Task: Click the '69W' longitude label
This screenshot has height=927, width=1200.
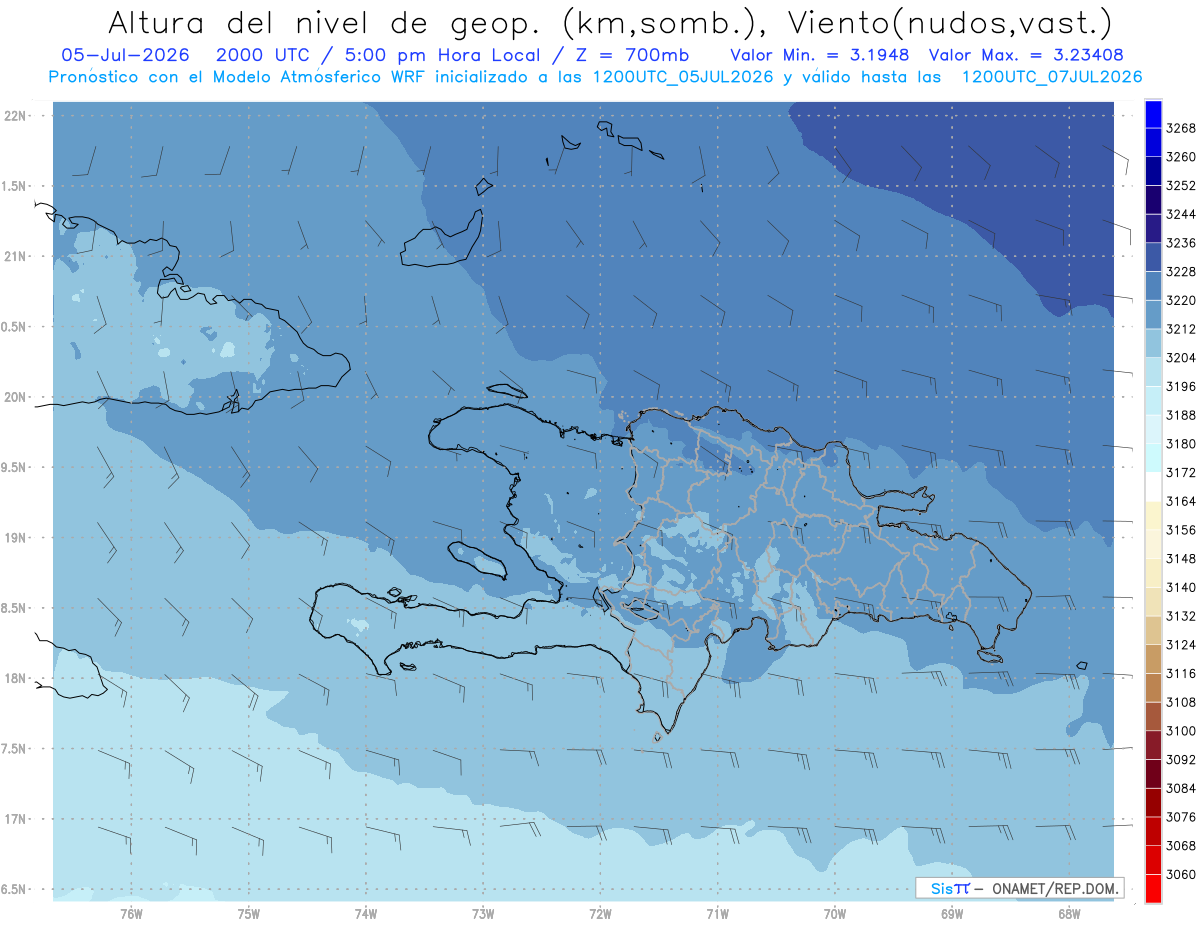Action: (x=952, y=913)
